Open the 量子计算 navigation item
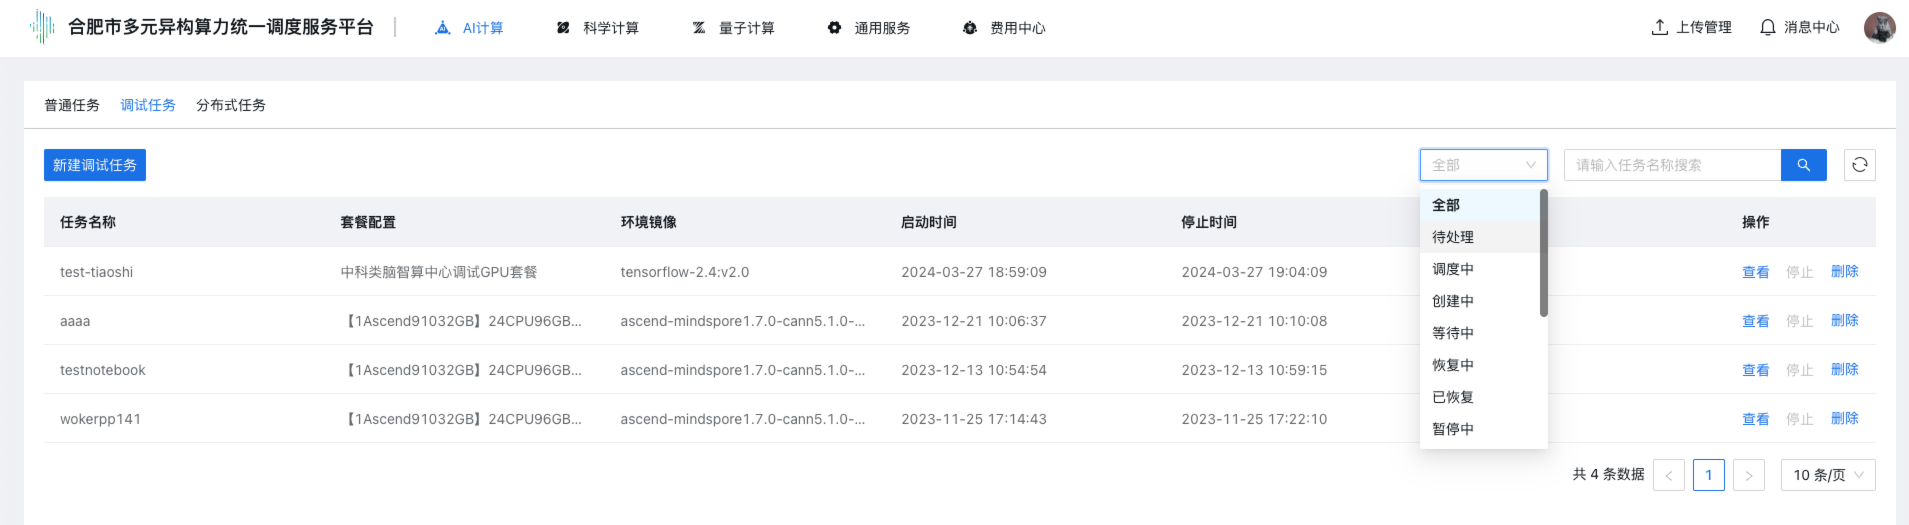The width and height of the screenshot is (1909, 525). point(734,28)
